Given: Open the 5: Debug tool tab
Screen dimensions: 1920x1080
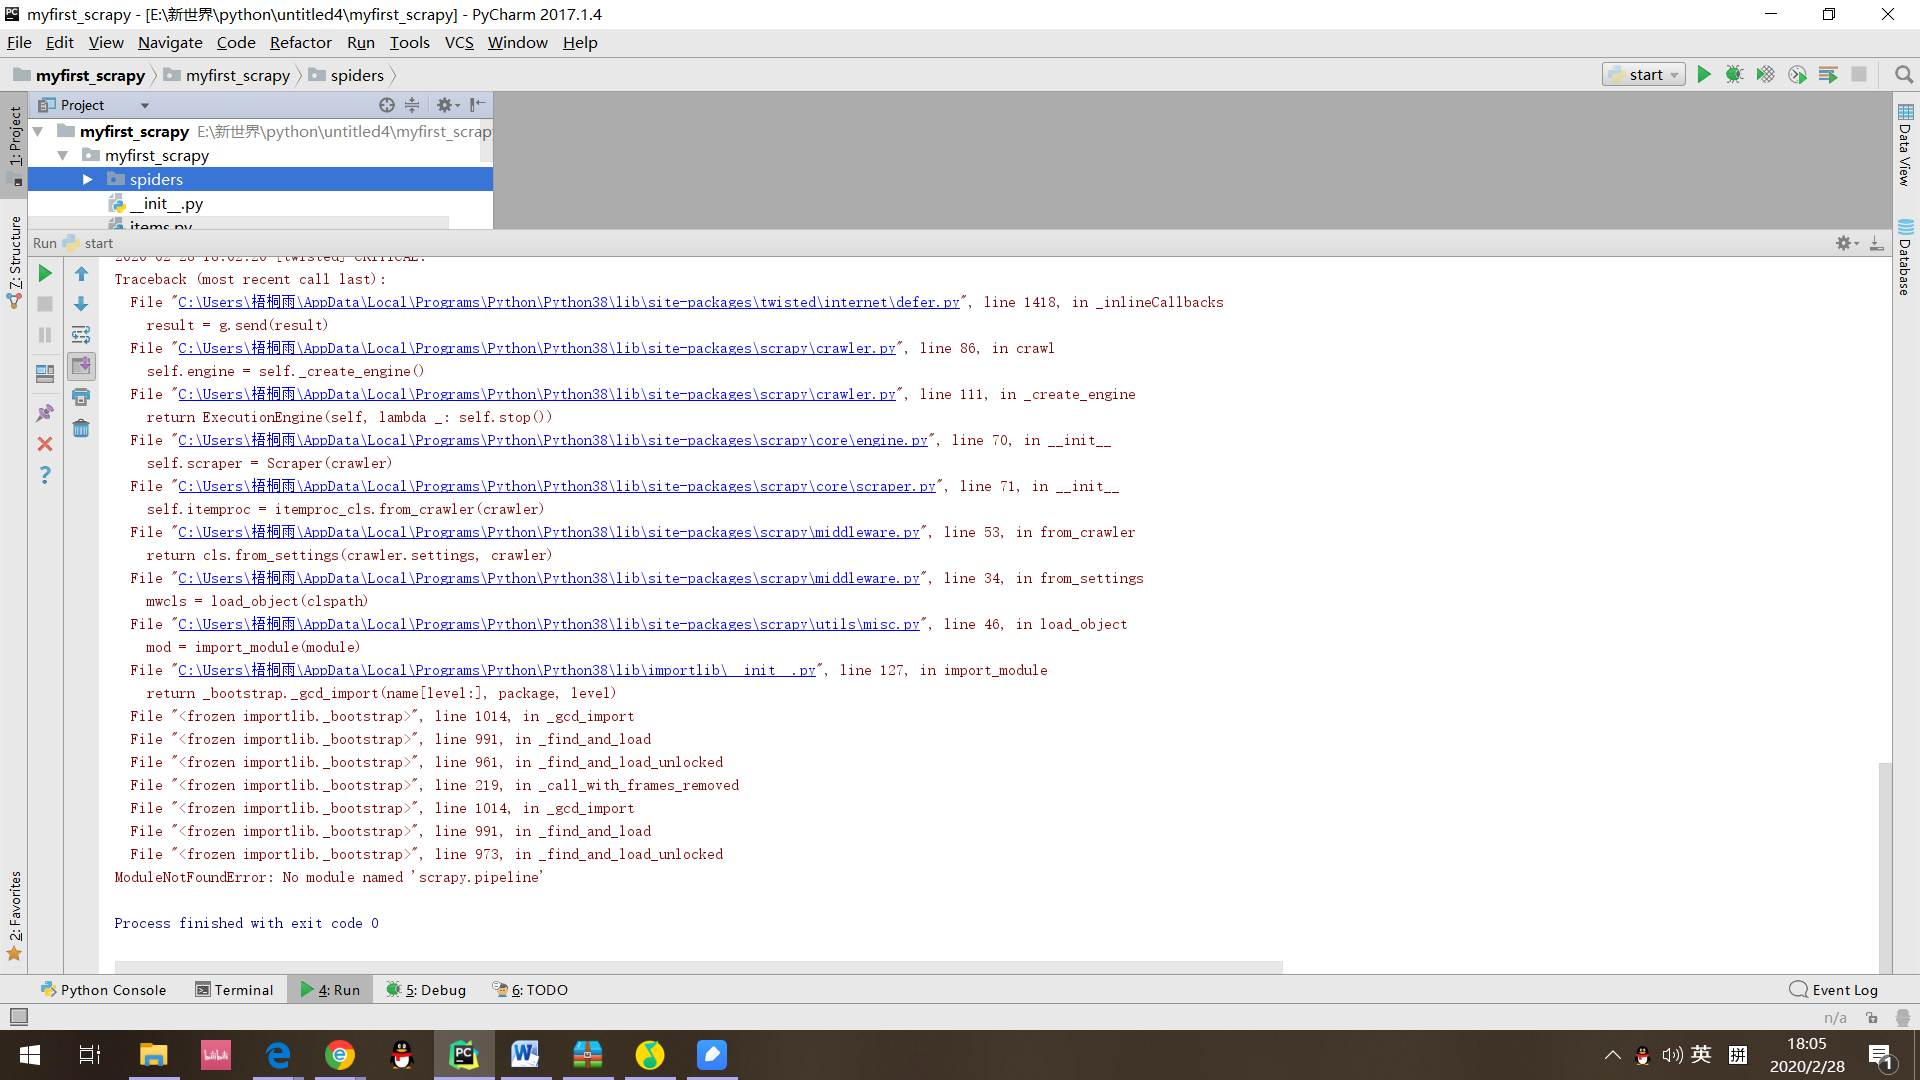Looking at the screenshot, I should [427, 990].
